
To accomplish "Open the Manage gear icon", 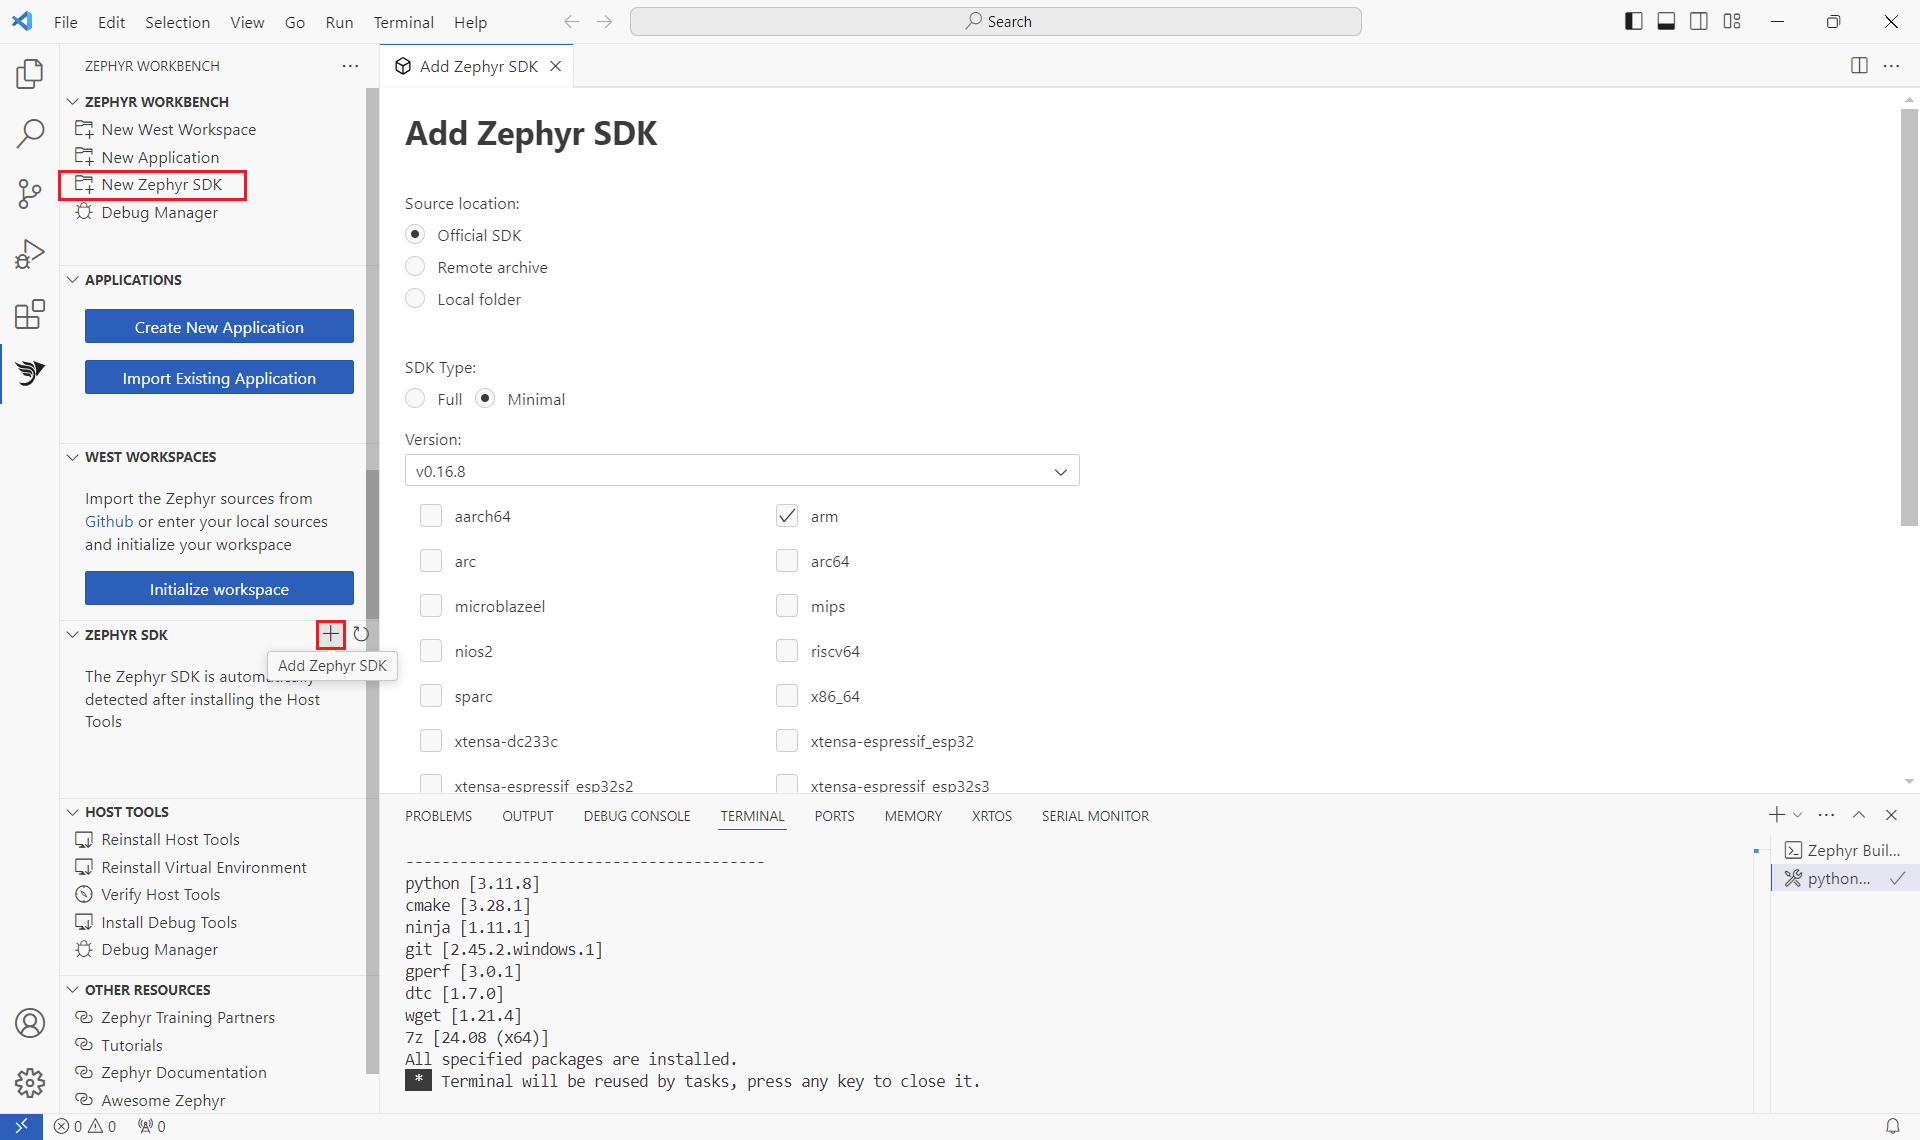I will coord(30,1082).
